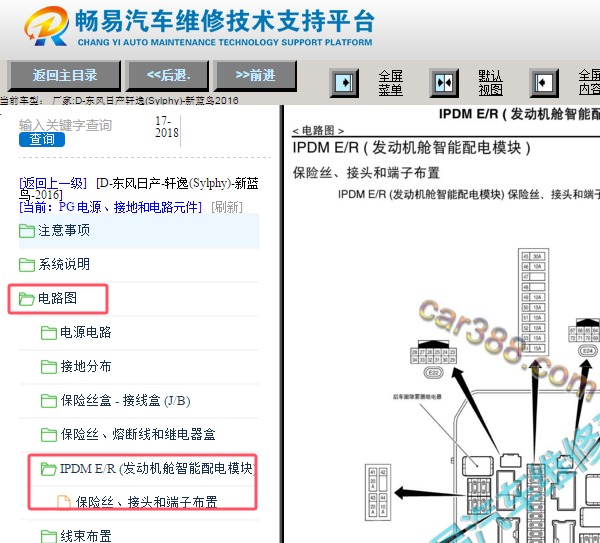Image resolution: width=600 pixels, height=543 pixels.
Task: Click the folder icon beside 线束布置
Action: coord(49,536)
